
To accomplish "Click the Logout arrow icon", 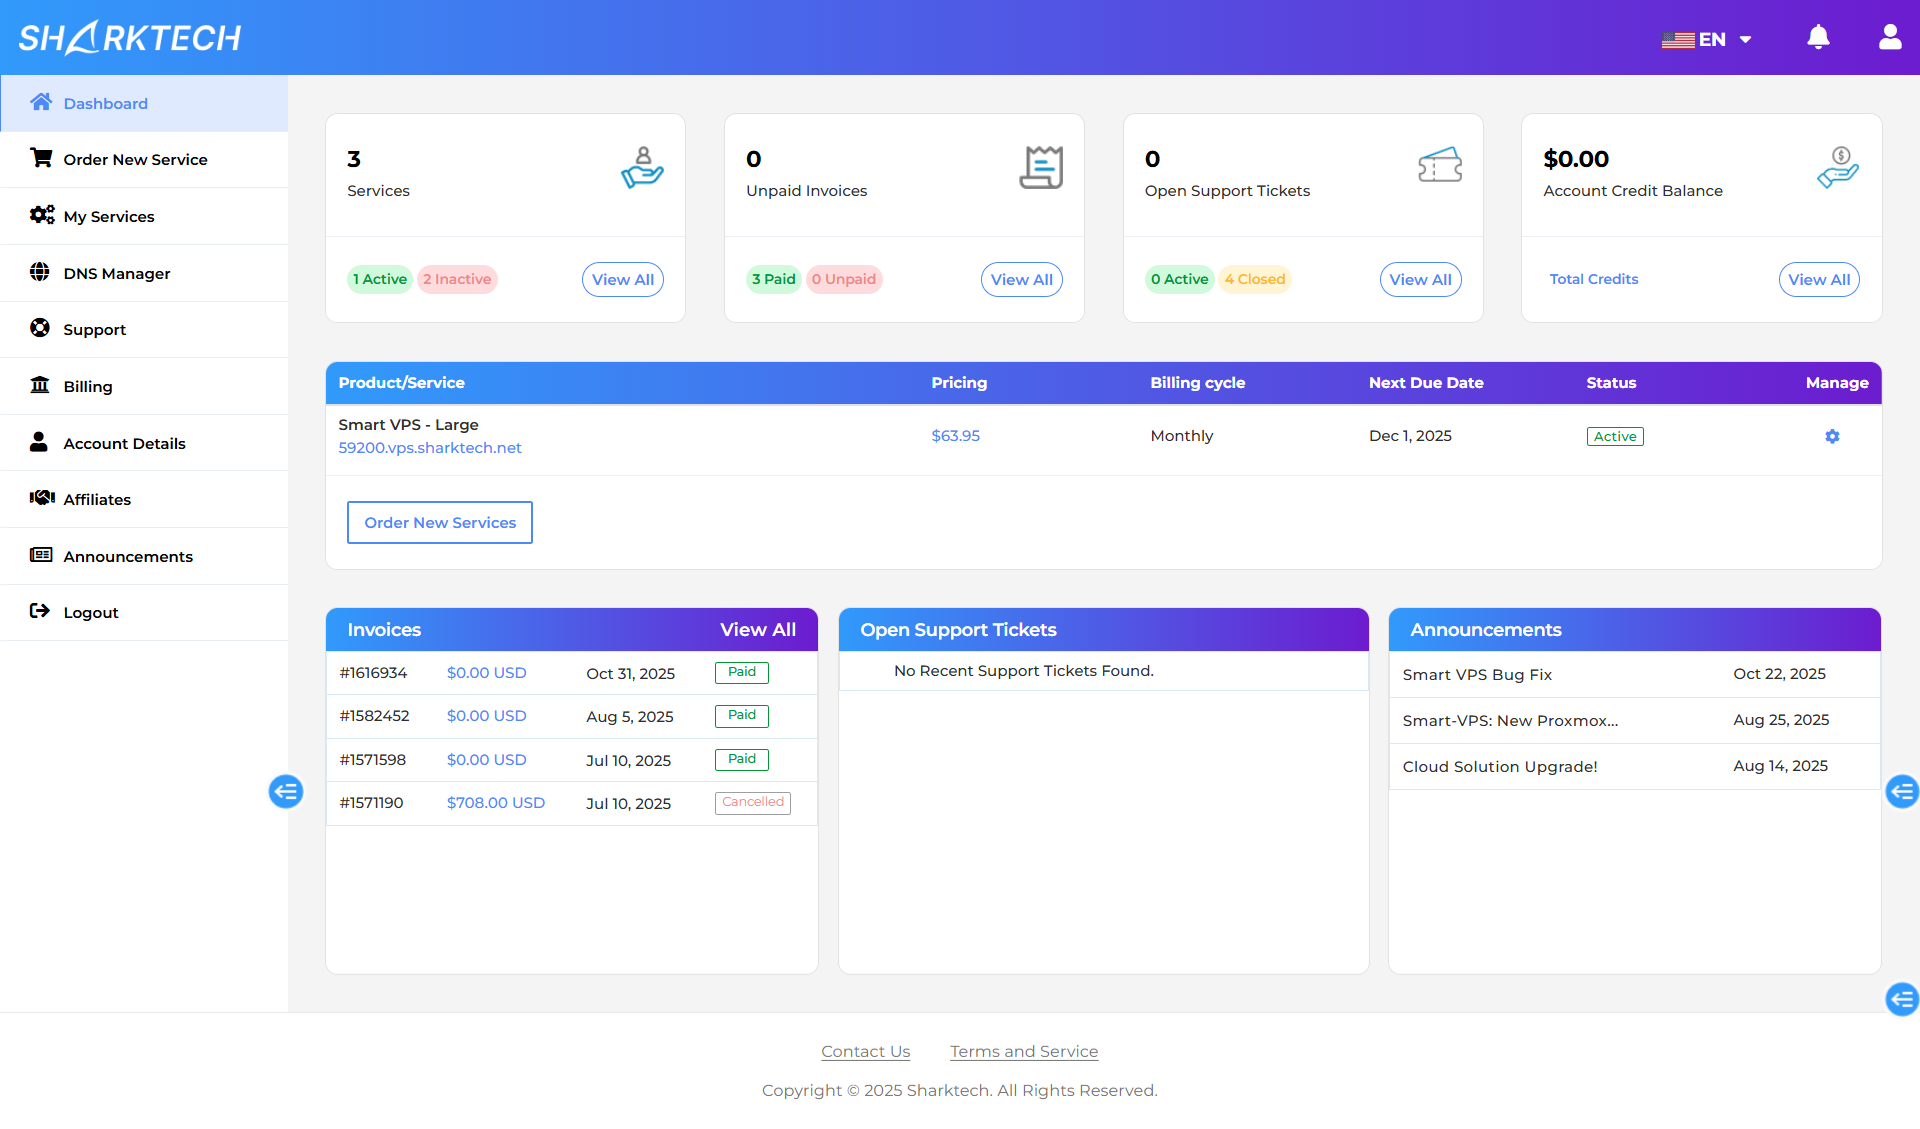I will pyautogui.click(x=40, y=611).
